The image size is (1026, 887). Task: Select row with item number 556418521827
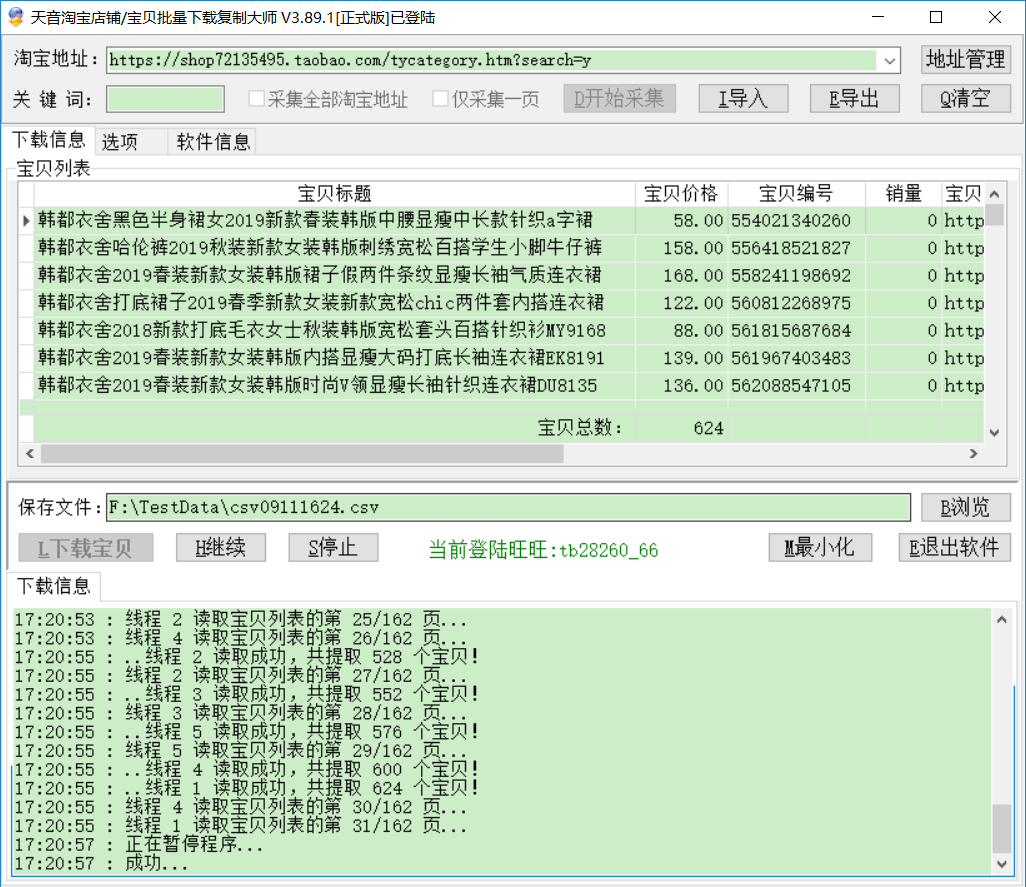790,248
